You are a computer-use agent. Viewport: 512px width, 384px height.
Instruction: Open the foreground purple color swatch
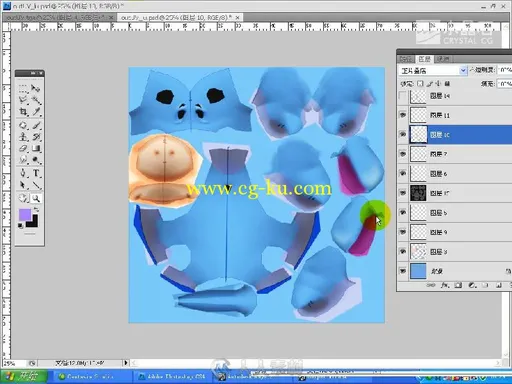tap(25, 215)
